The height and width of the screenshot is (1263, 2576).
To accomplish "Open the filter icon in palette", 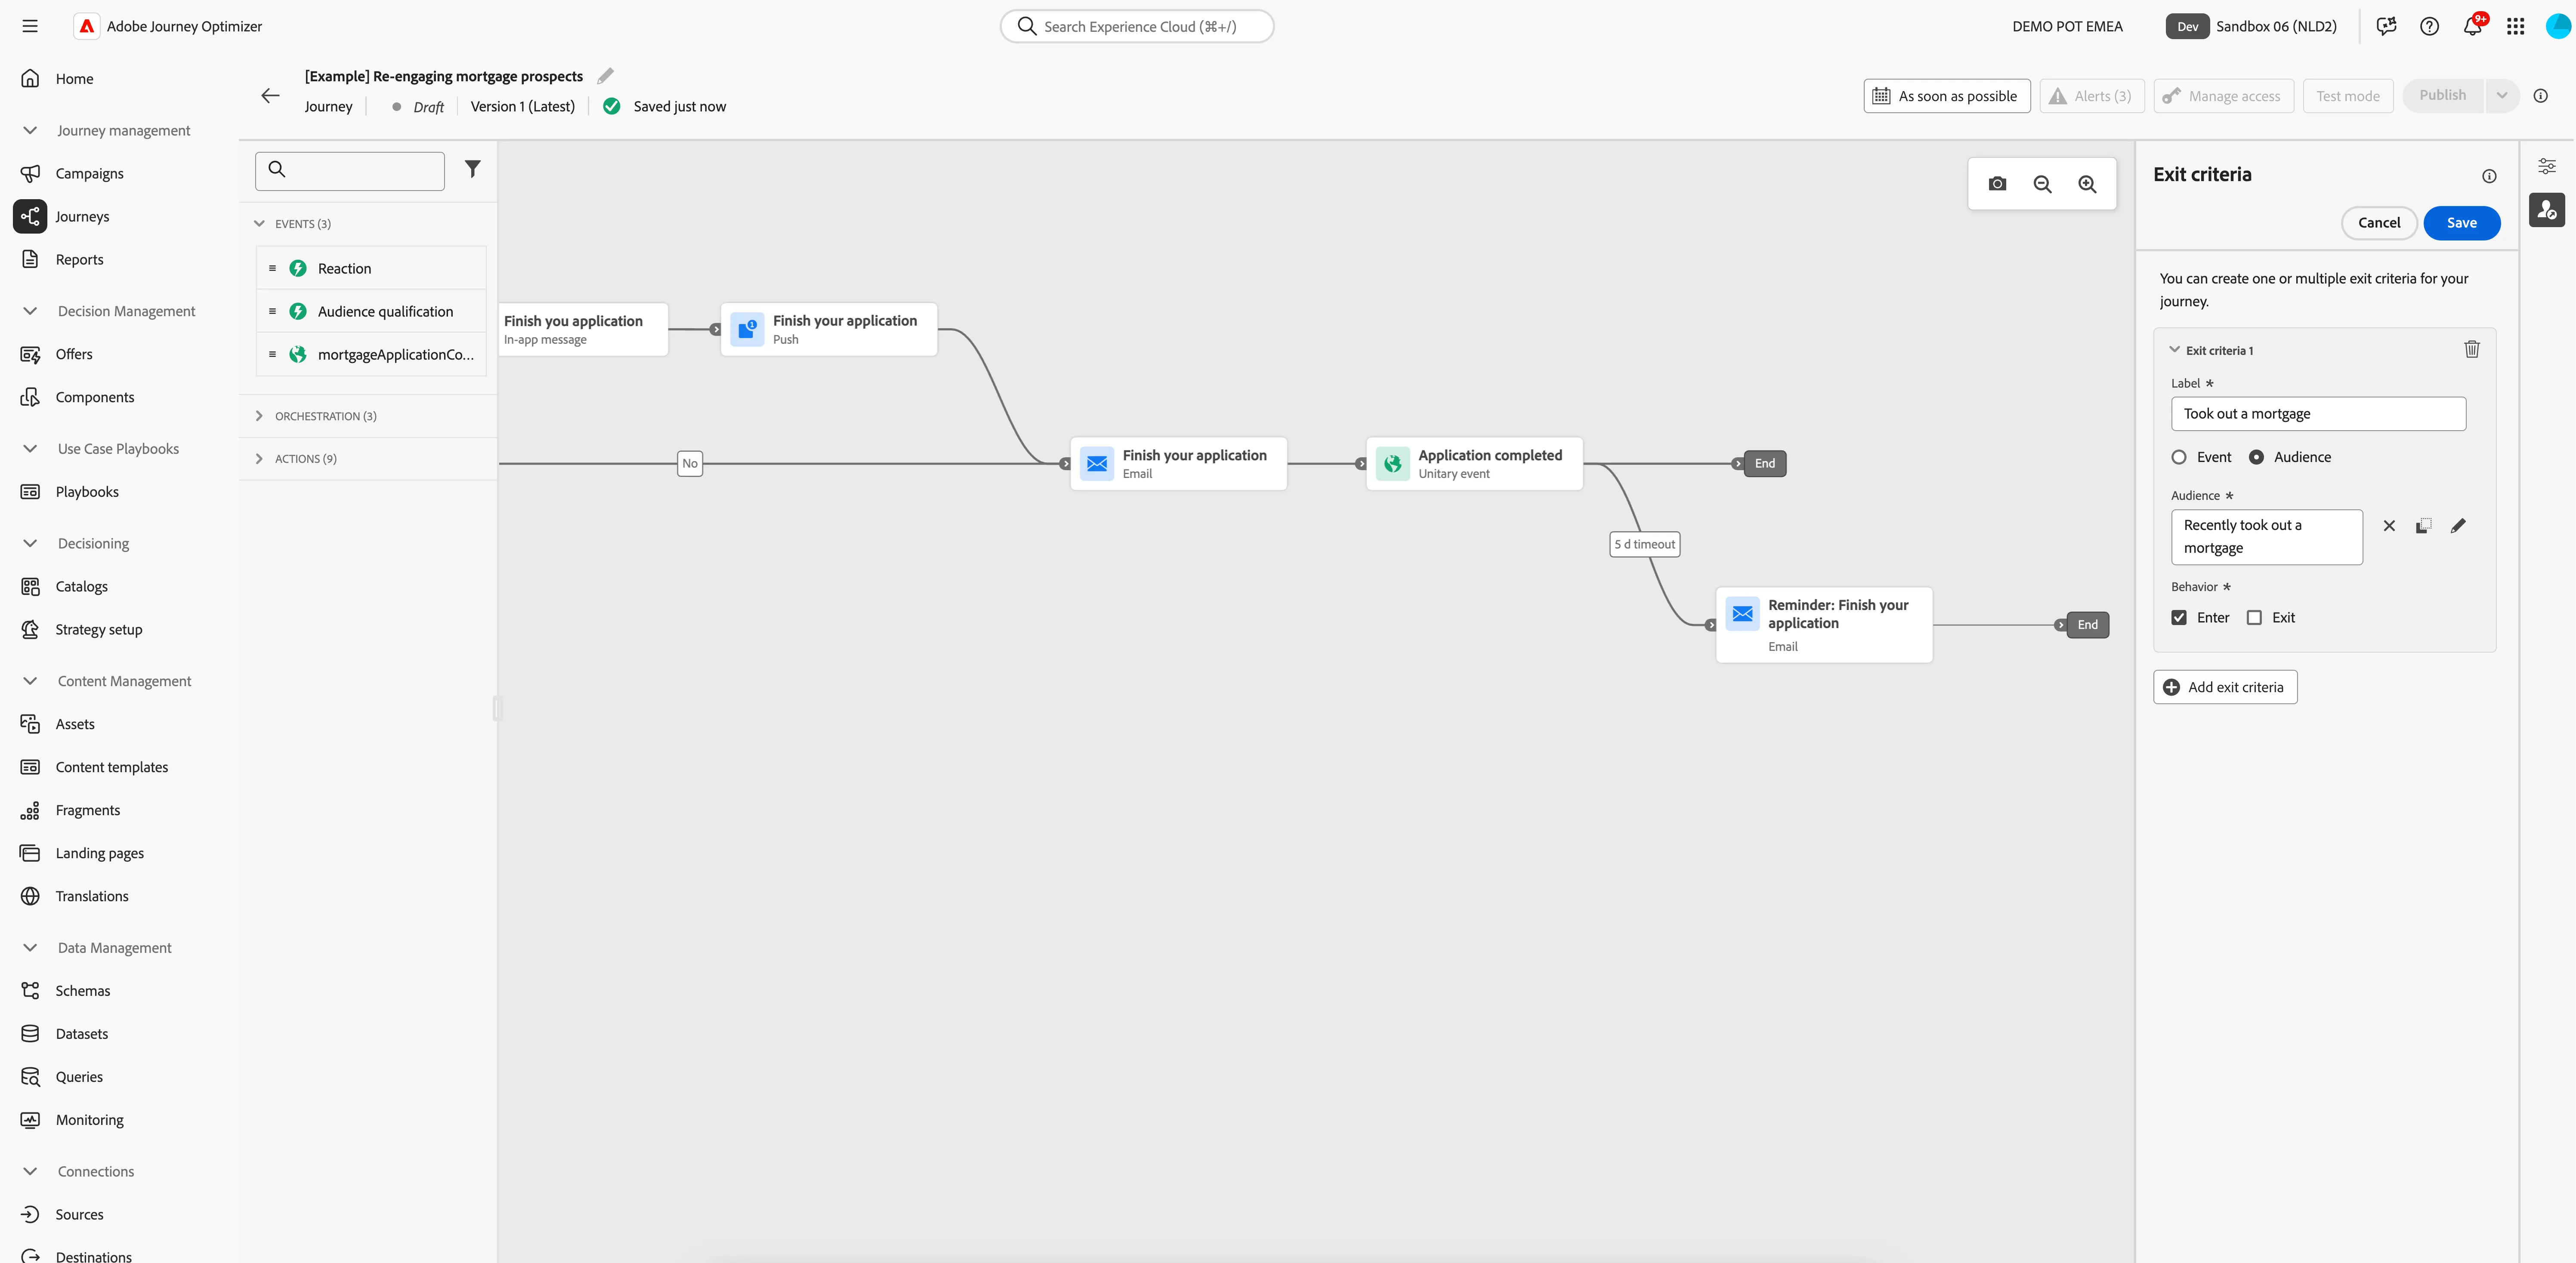I will click(473, 169).
